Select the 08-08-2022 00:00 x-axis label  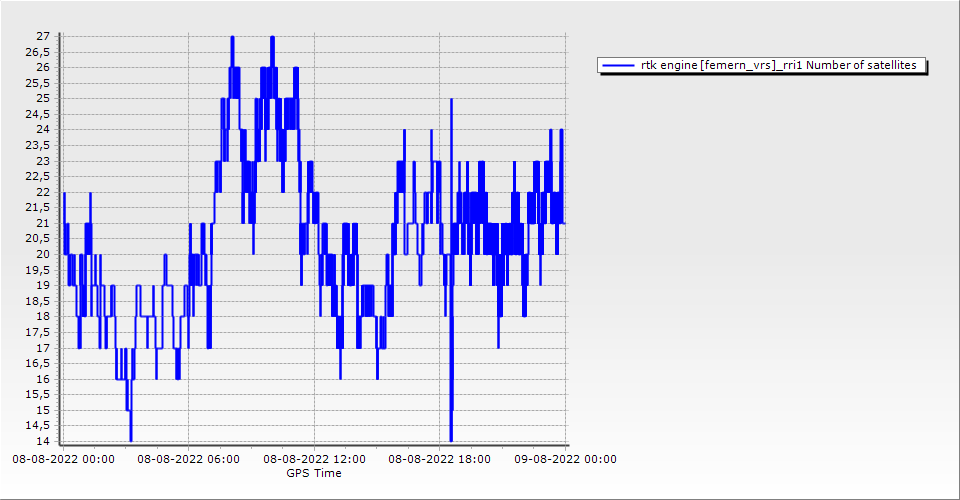tap(63, 460)
